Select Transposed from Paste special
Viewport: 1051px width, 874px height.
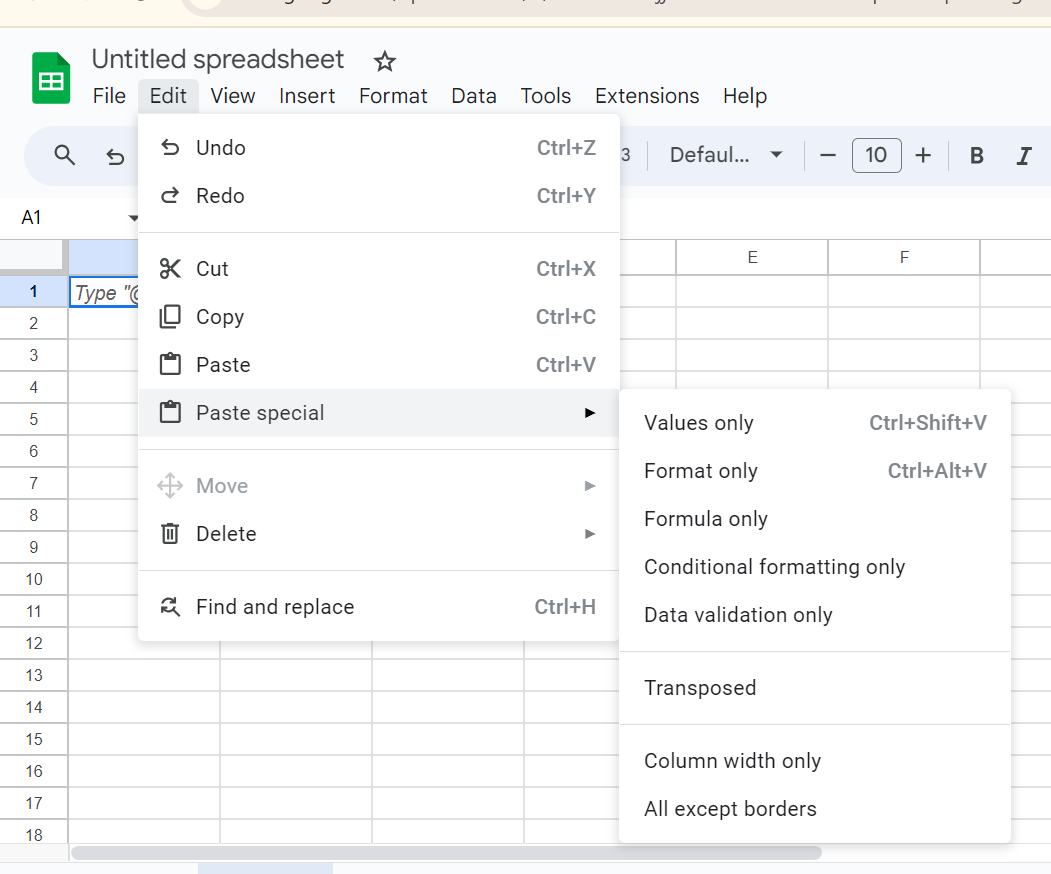point(700,688)
